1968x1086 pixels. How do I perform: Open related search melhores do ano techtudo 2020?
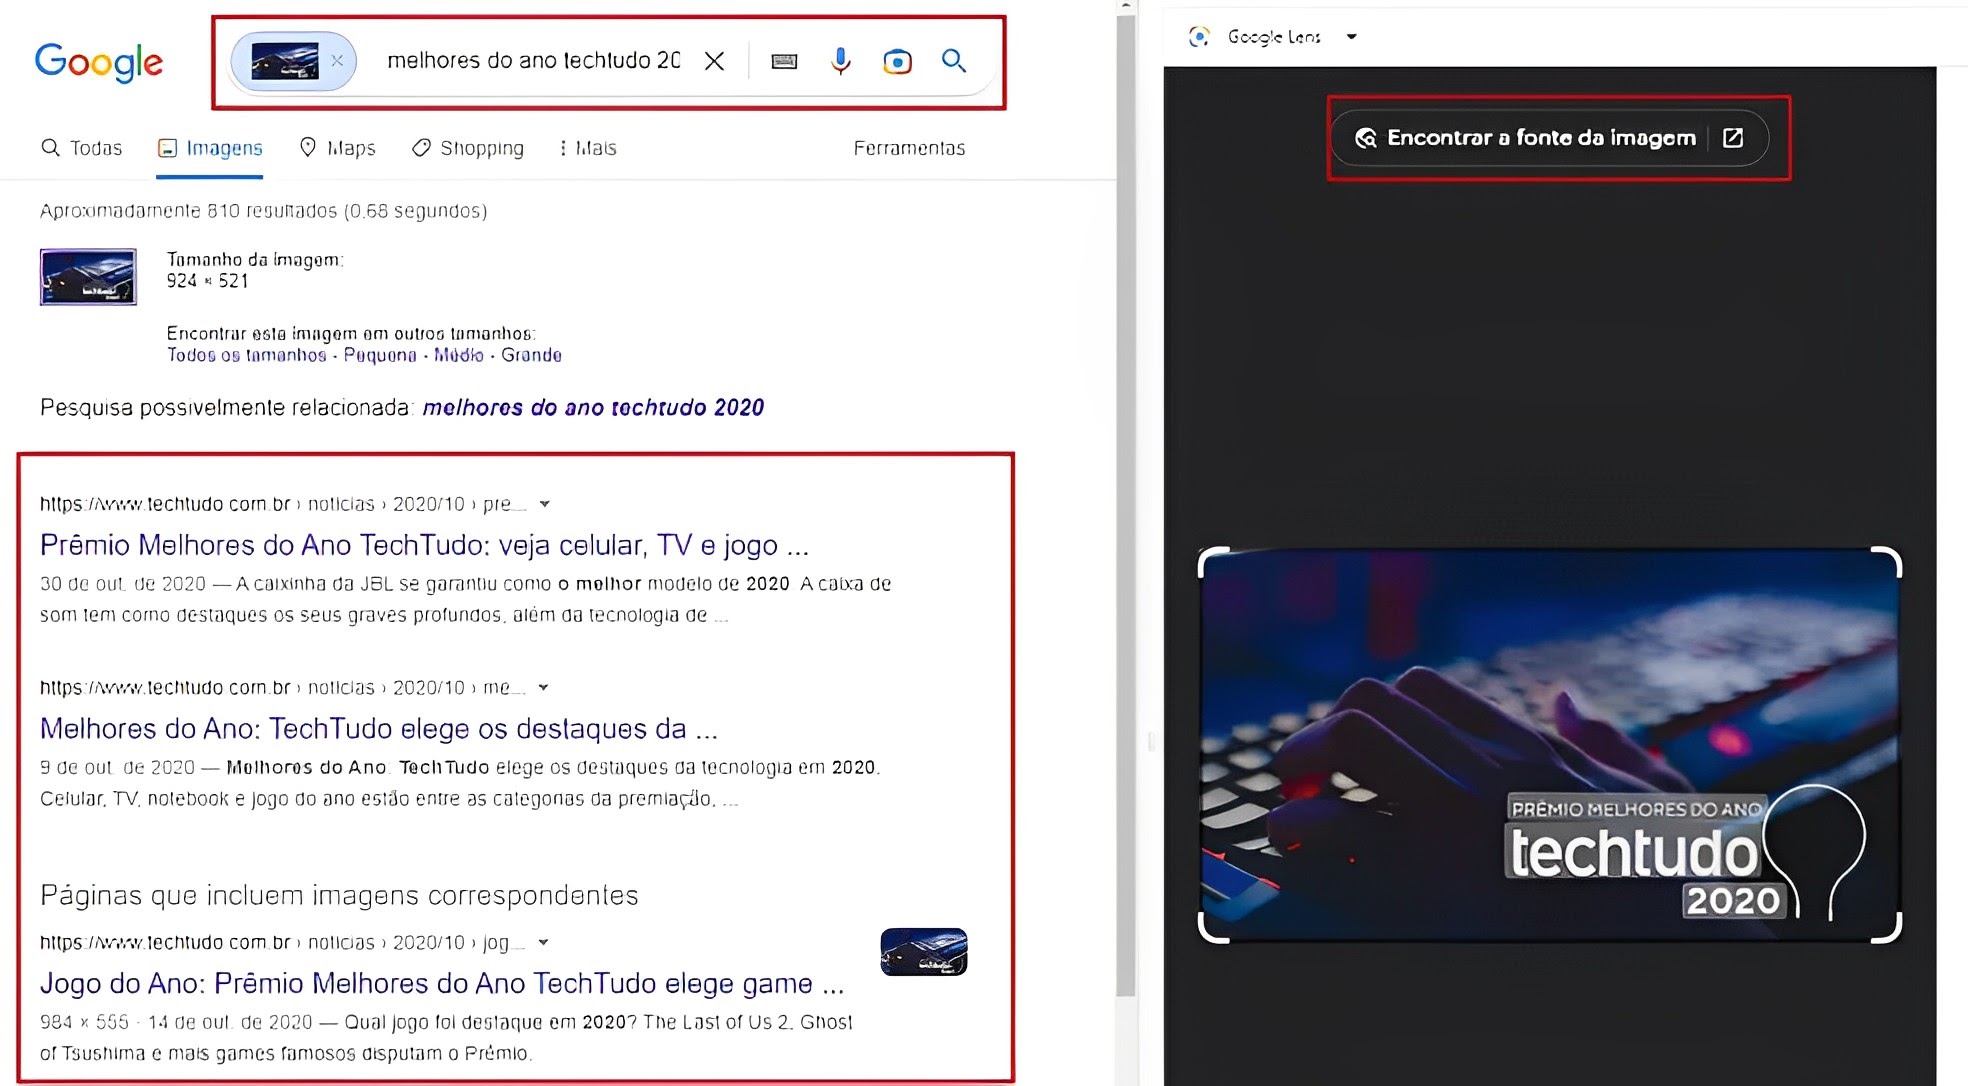tap(593, 407)
